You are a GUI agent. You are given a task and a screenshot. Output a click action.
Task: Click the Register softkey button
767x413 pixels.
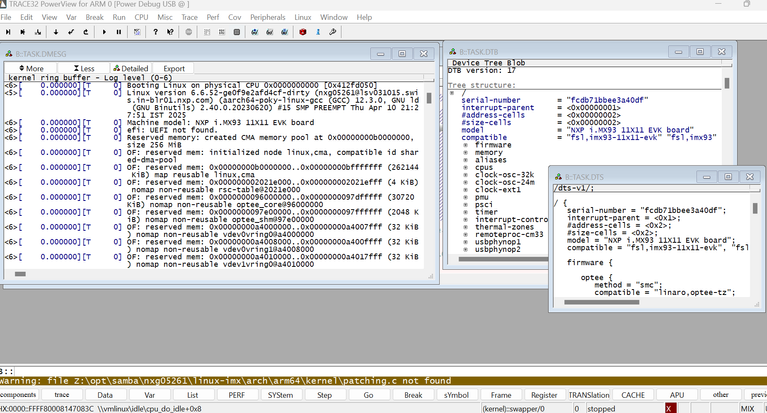[x=544, y=395]
